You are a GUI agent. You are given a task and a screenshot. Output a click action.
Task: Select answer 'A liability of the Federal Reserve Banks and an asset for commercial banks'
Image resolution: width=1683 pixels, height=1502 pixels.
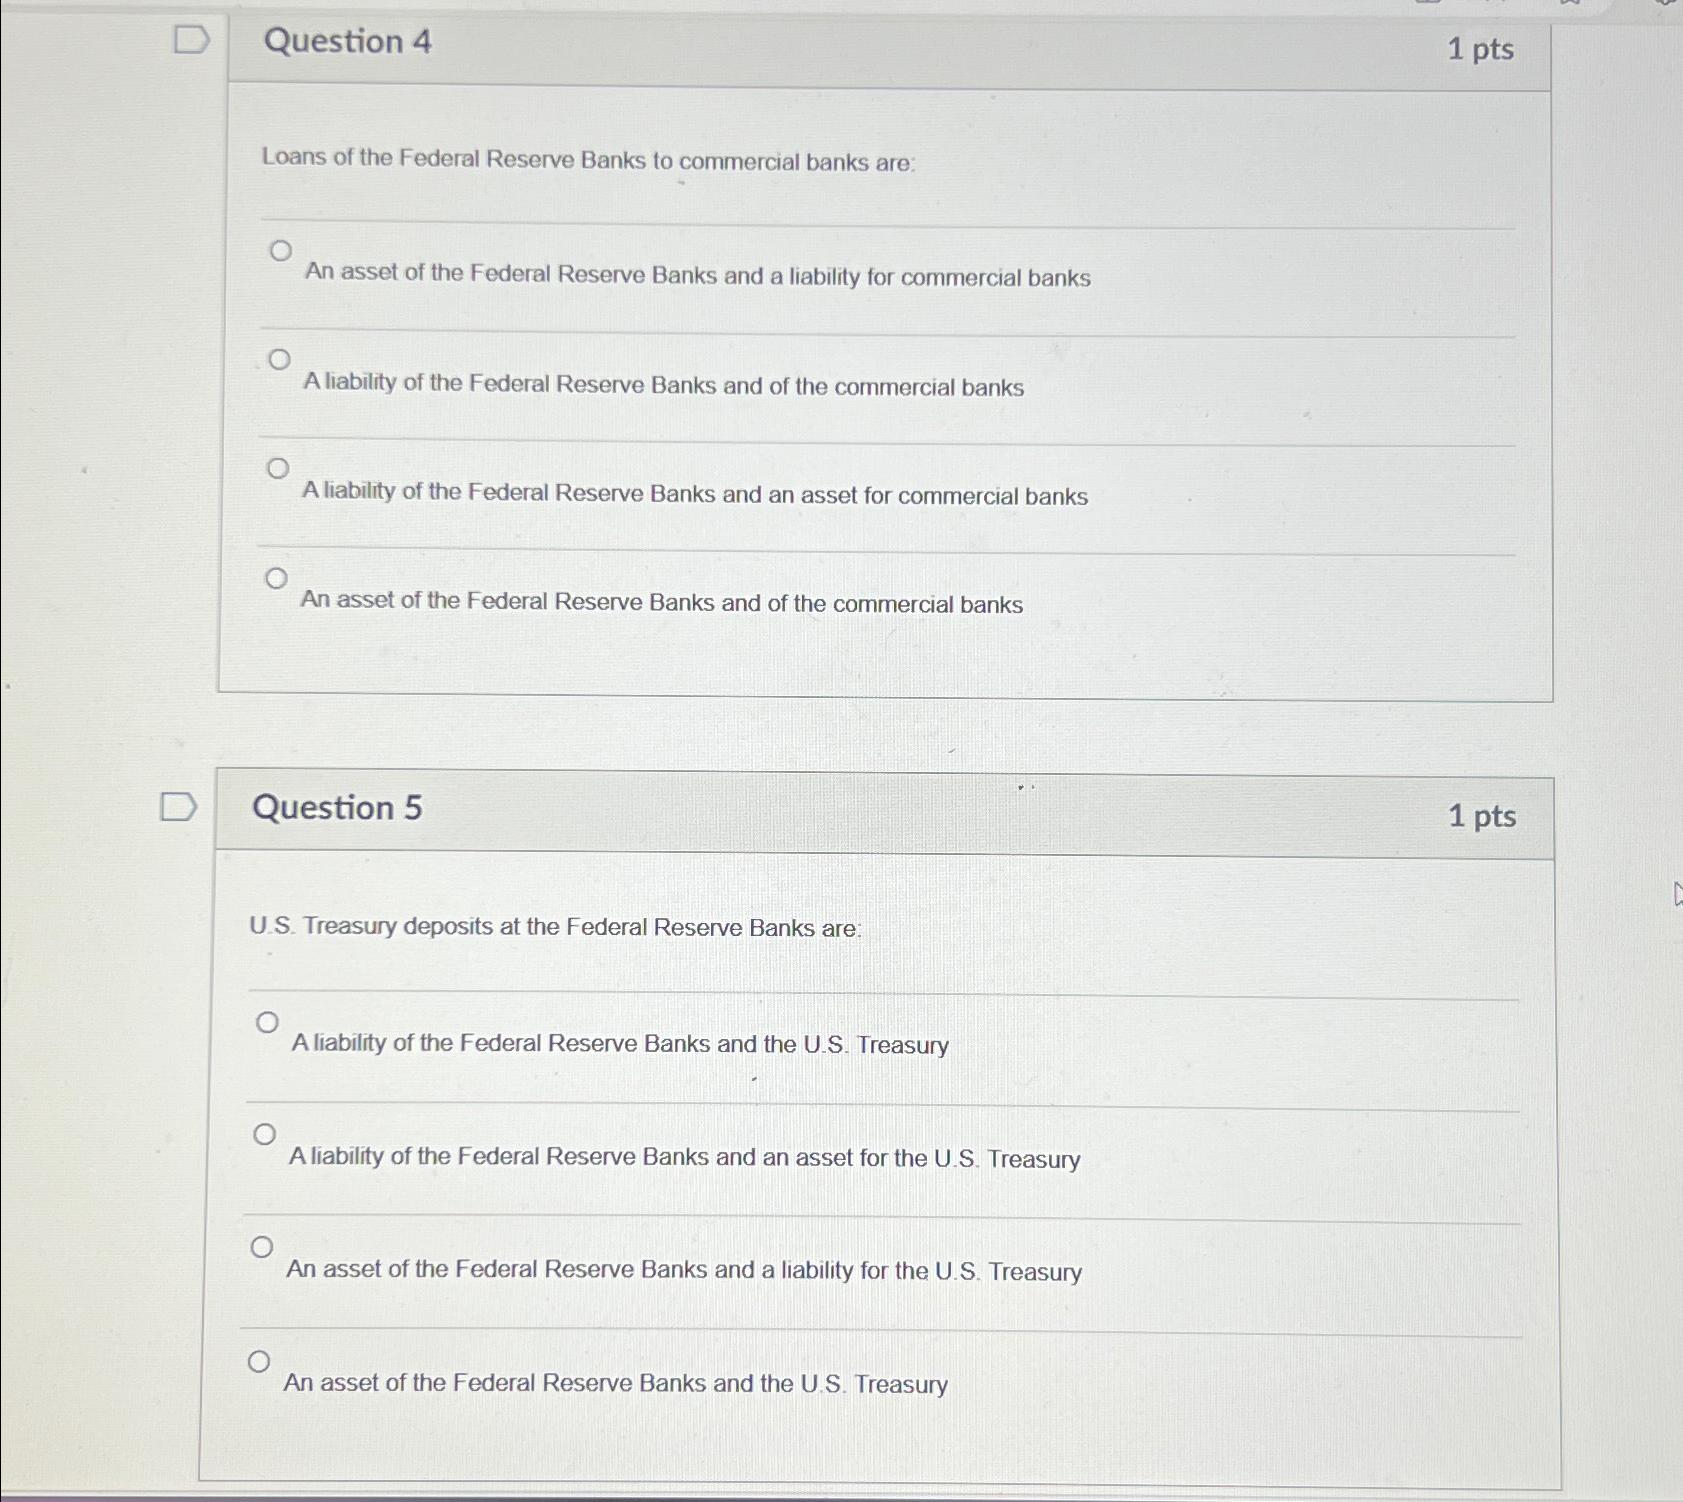click(280, 466)
